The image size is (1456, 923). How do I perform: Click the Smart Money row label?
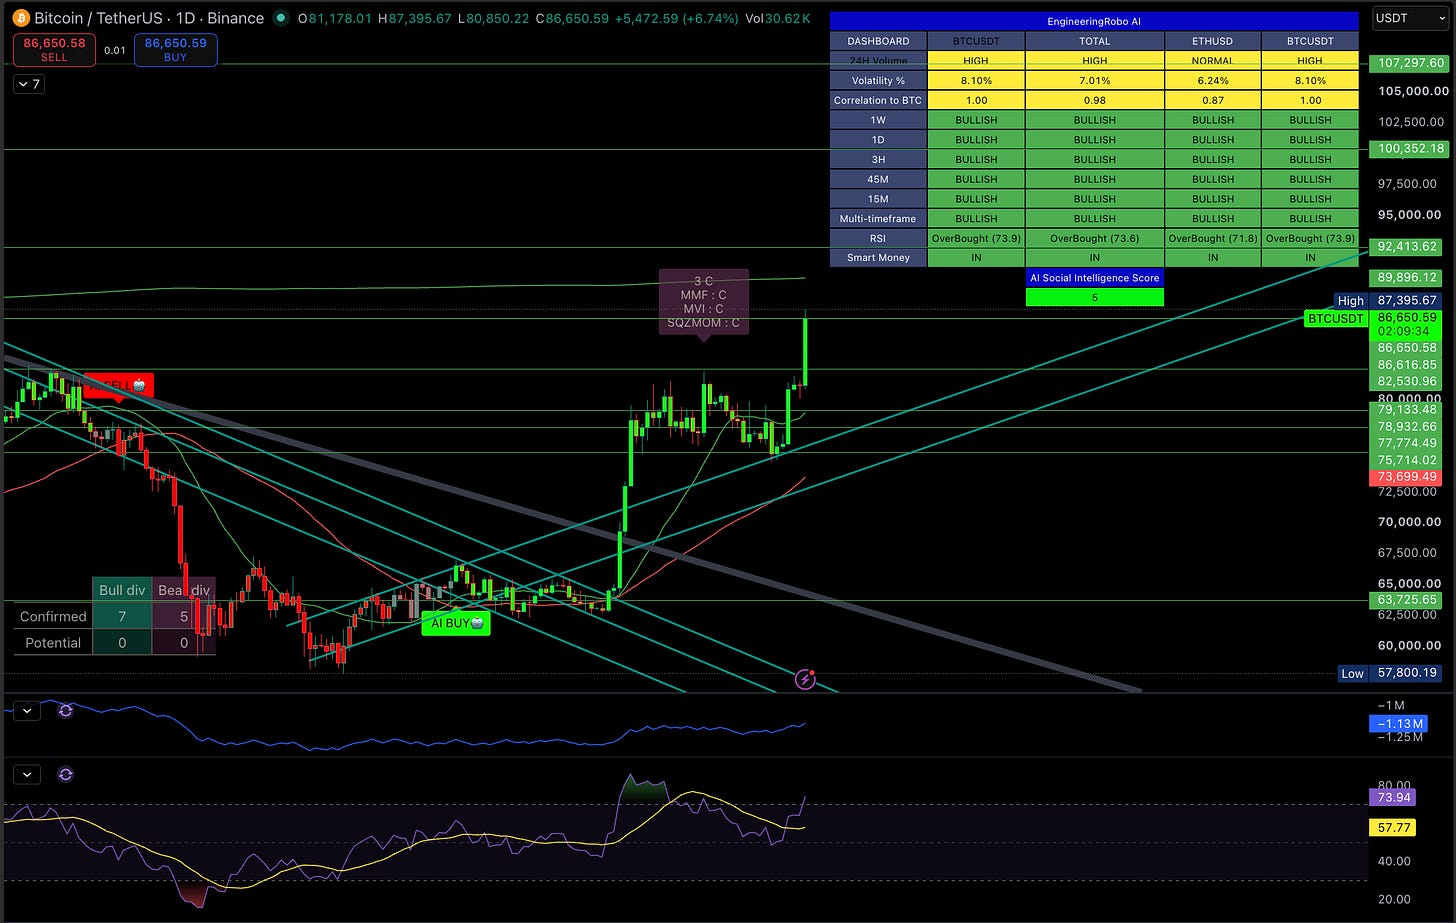(x=878, y=258)
